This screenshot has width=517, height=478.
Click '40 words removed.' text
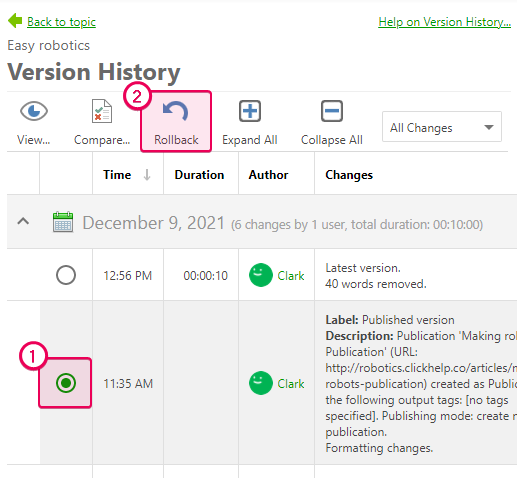click(x=376, y=284)
